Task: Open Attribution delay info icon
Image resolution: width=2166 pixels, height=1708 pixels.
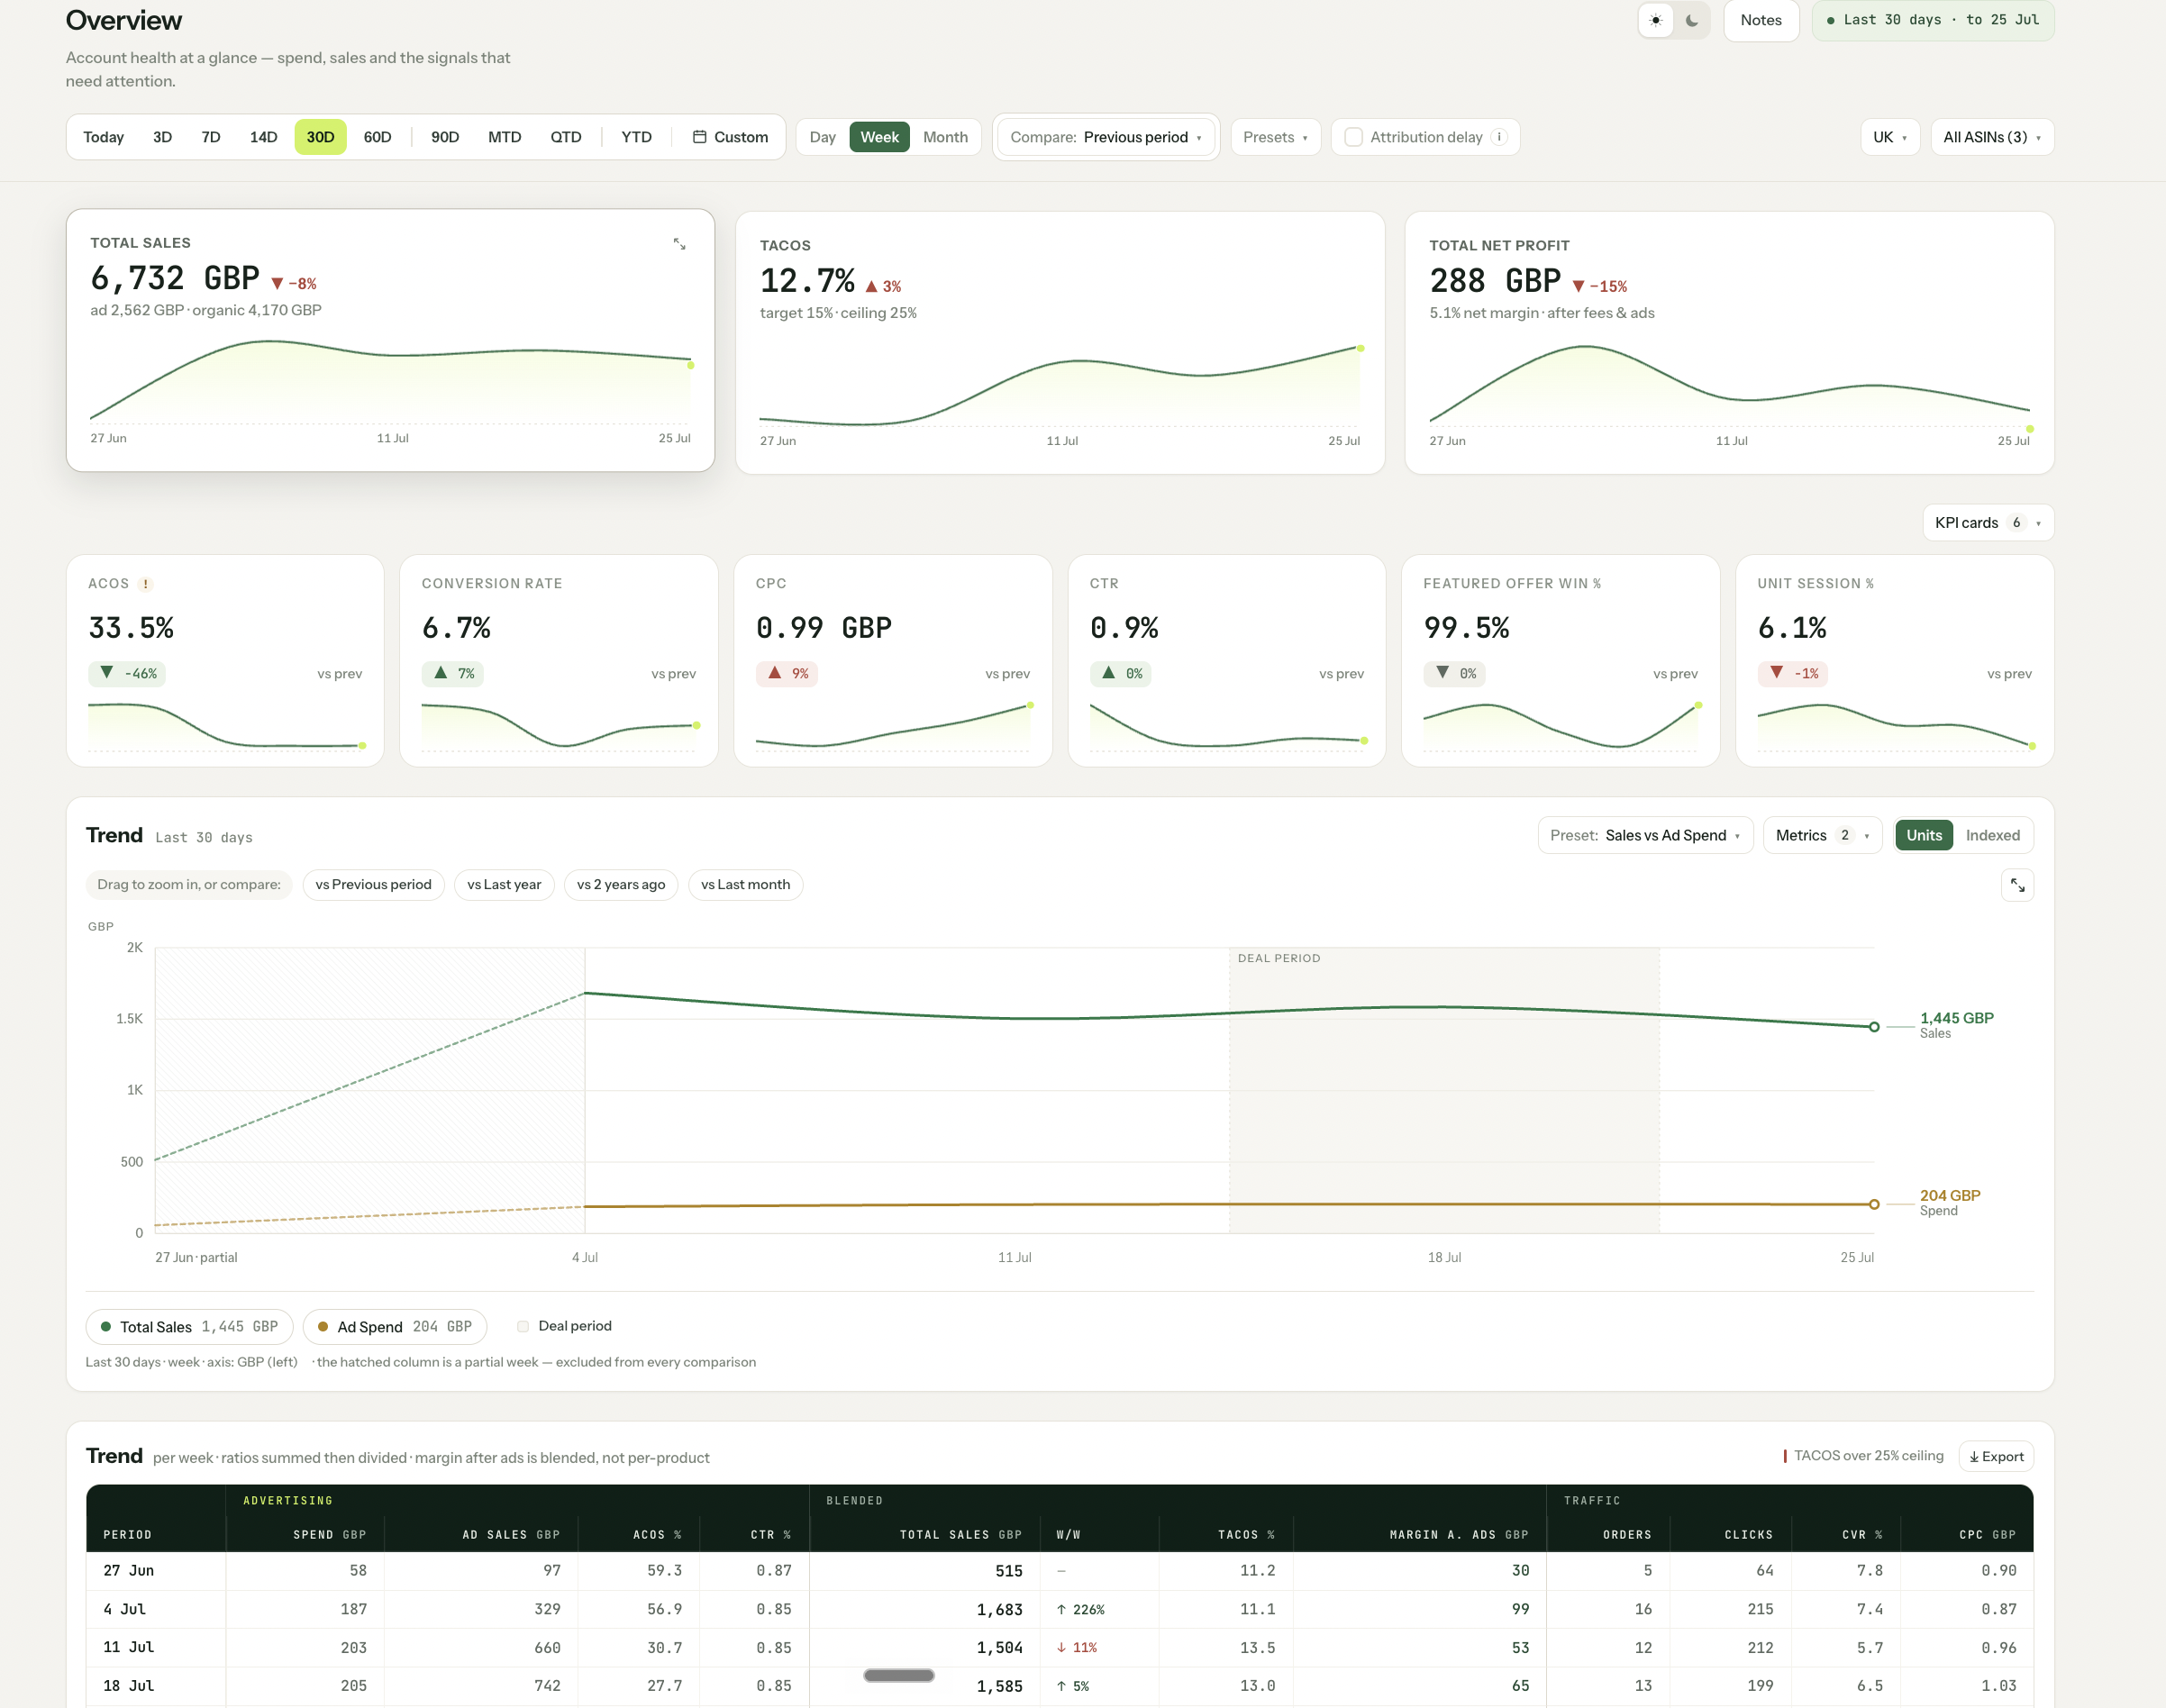Action: coord(1498,137)
